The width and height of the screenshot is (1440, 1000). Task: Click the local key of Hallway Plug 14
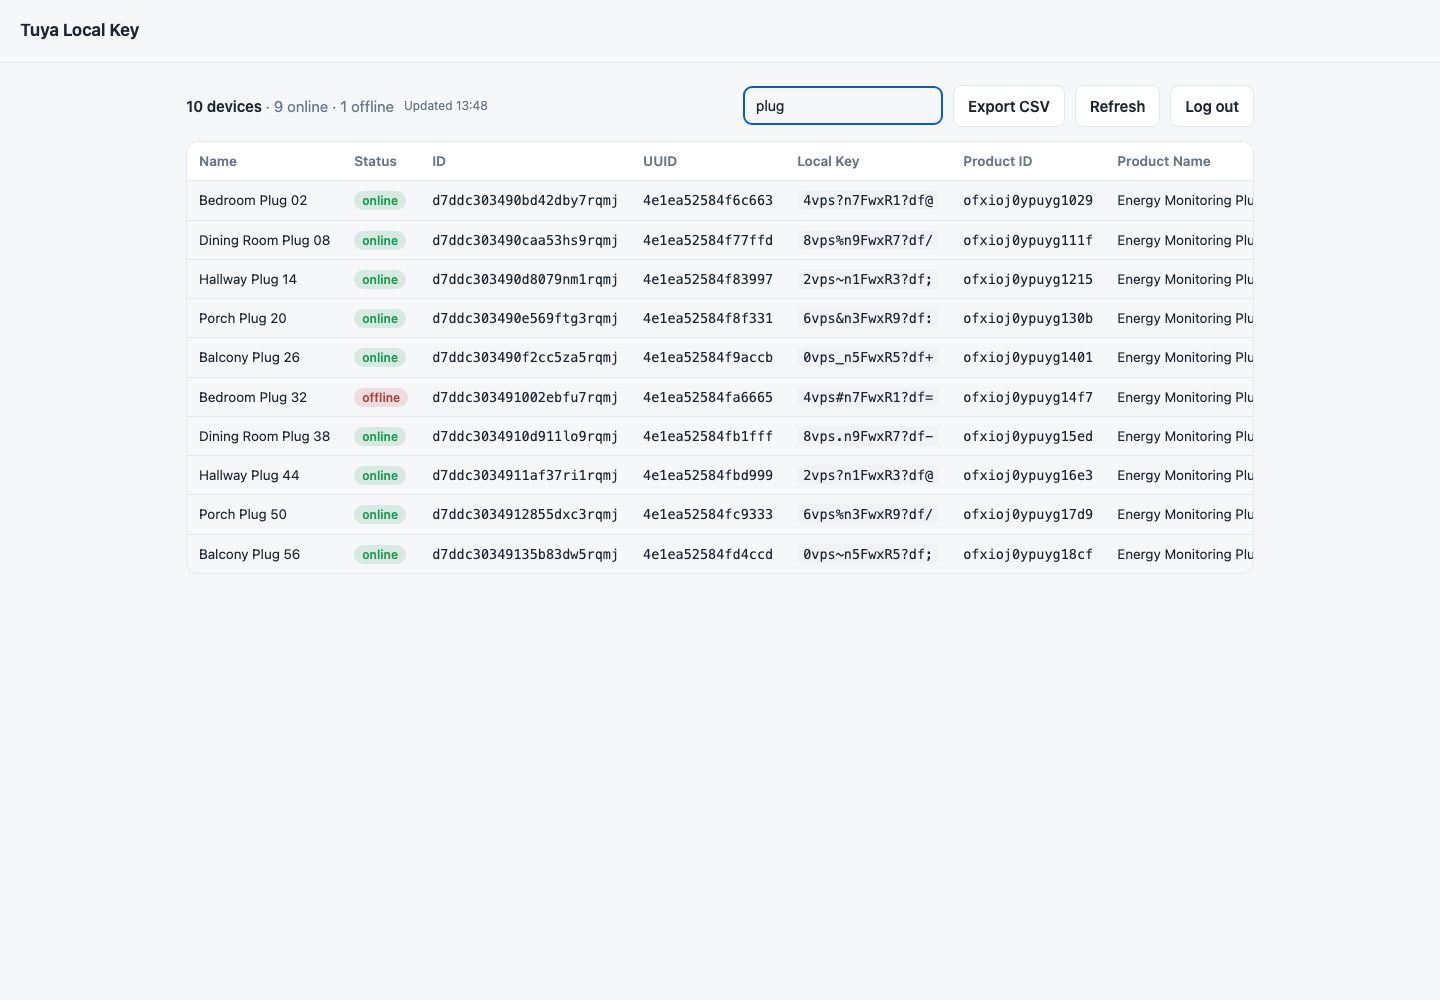pyautogui.click(x=868, y=279)
